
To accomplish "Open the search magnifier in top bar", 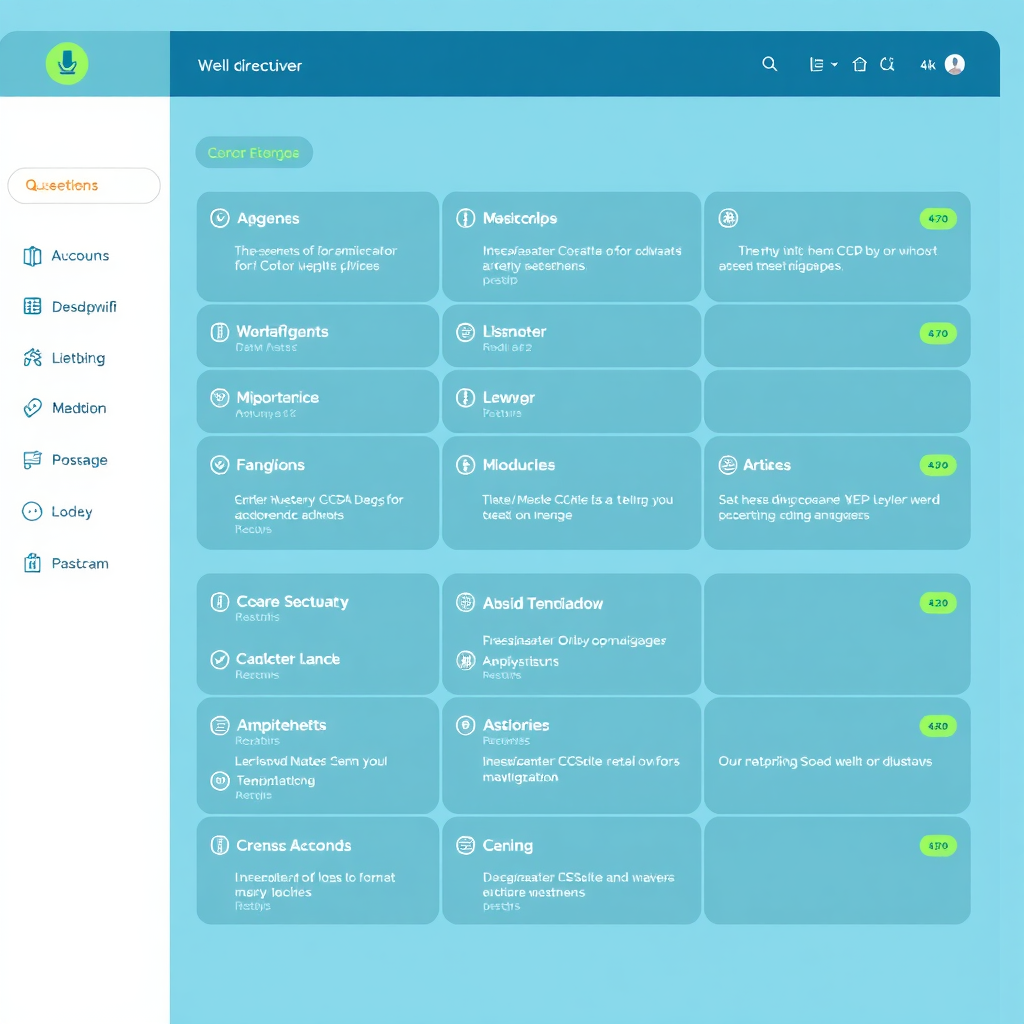I will [769, 63].
